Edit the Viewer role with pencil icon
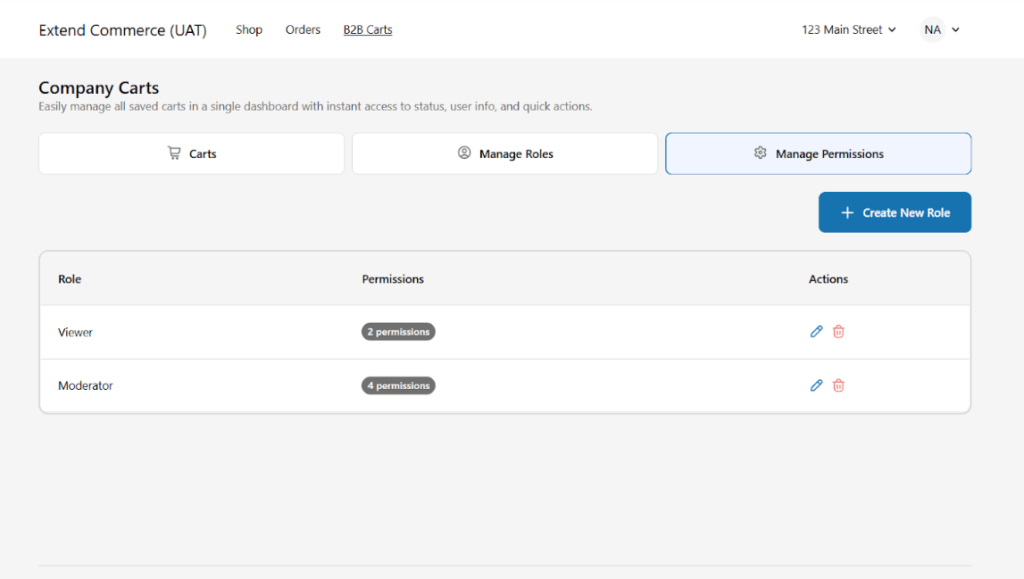The width and height of the screenshot is (1024, 579). [816, 332]
